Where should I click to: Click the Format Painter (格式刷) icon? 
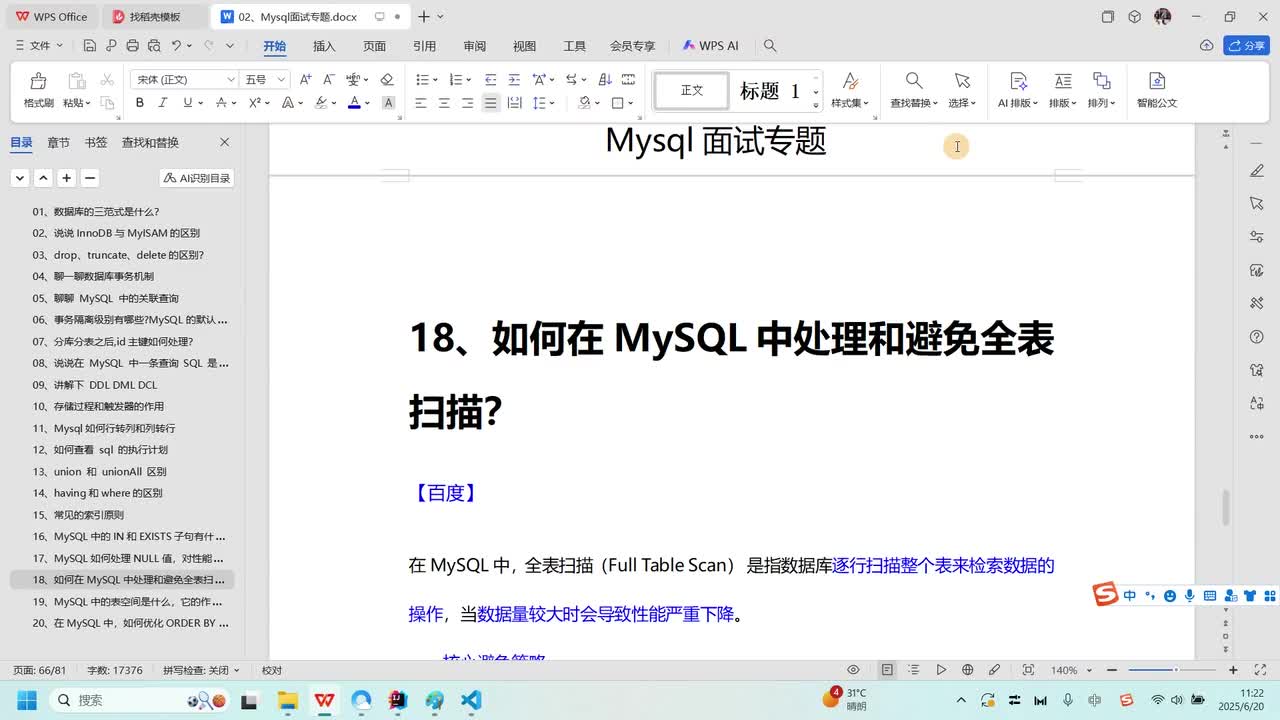tap(38, 81)
